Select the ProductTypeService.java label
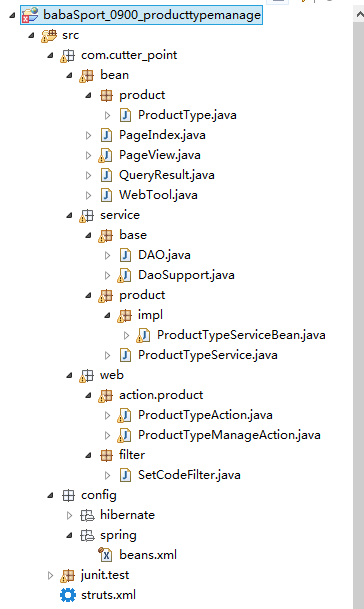Viewport: 364px width, 609px height. (208, 355)
